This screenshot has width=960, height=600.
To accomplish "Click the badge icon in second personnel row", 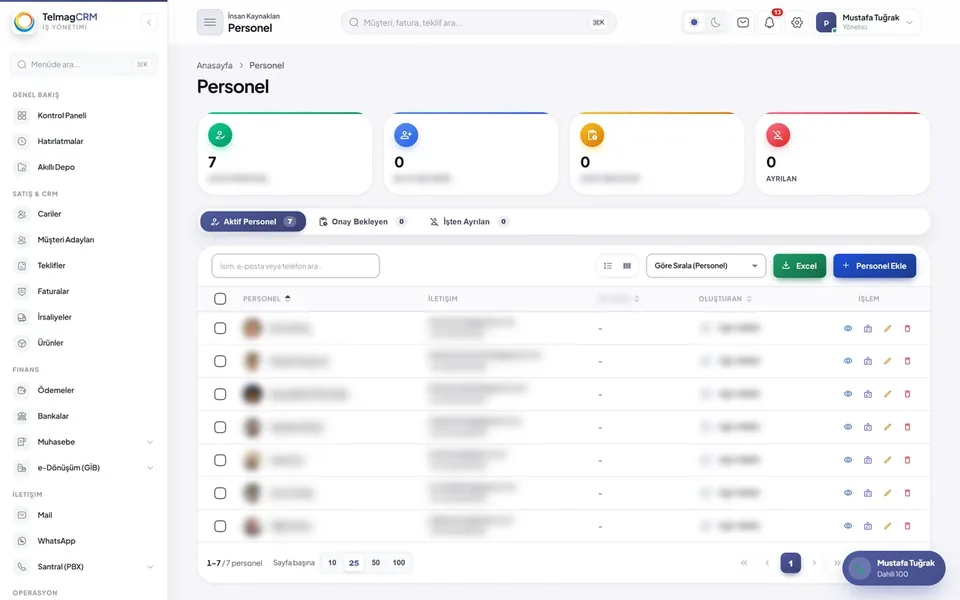I will [868, 361].
